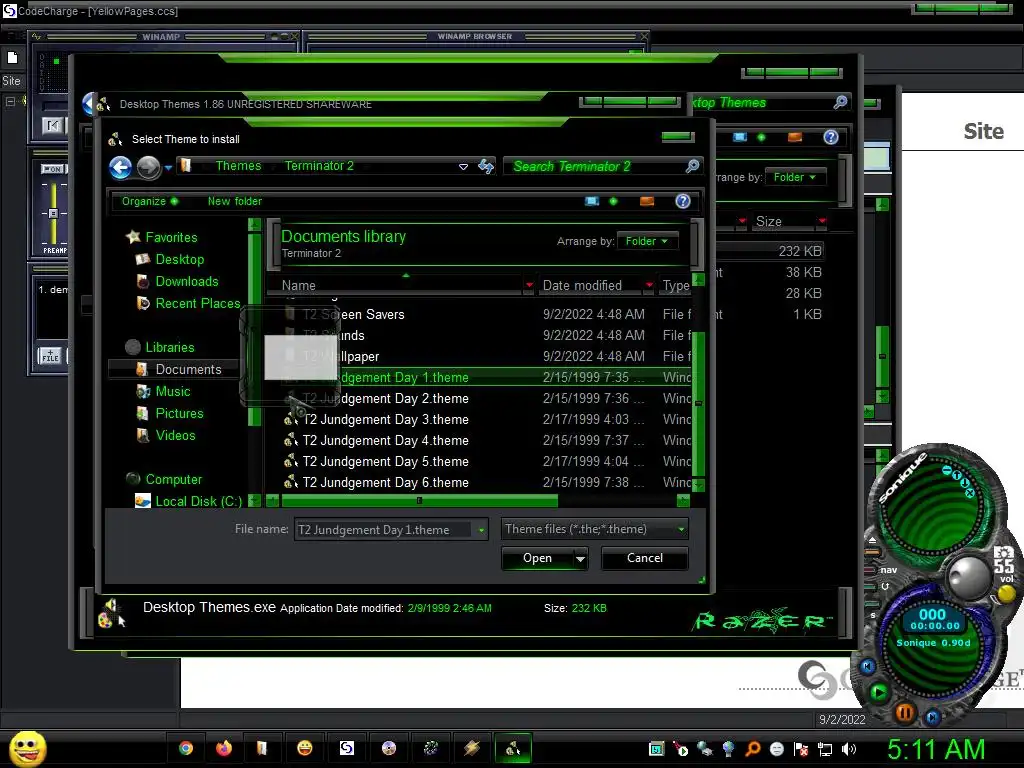Open CodeCharge taskbar button

point(347,748)
